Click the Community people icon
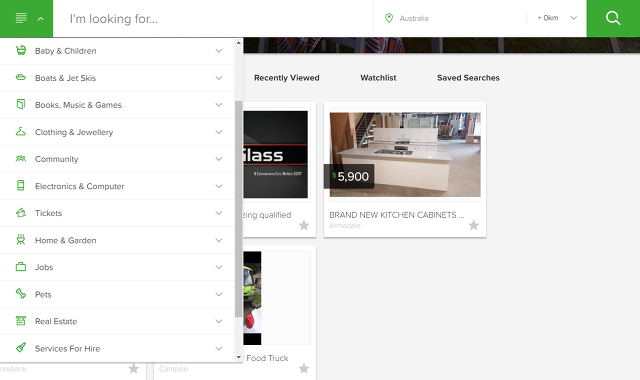Viewport: 640px width, 380px height. 21,159
